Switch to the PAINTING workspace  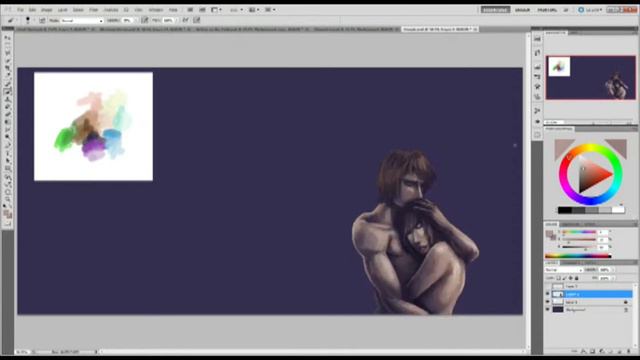(x=547, y=10)
